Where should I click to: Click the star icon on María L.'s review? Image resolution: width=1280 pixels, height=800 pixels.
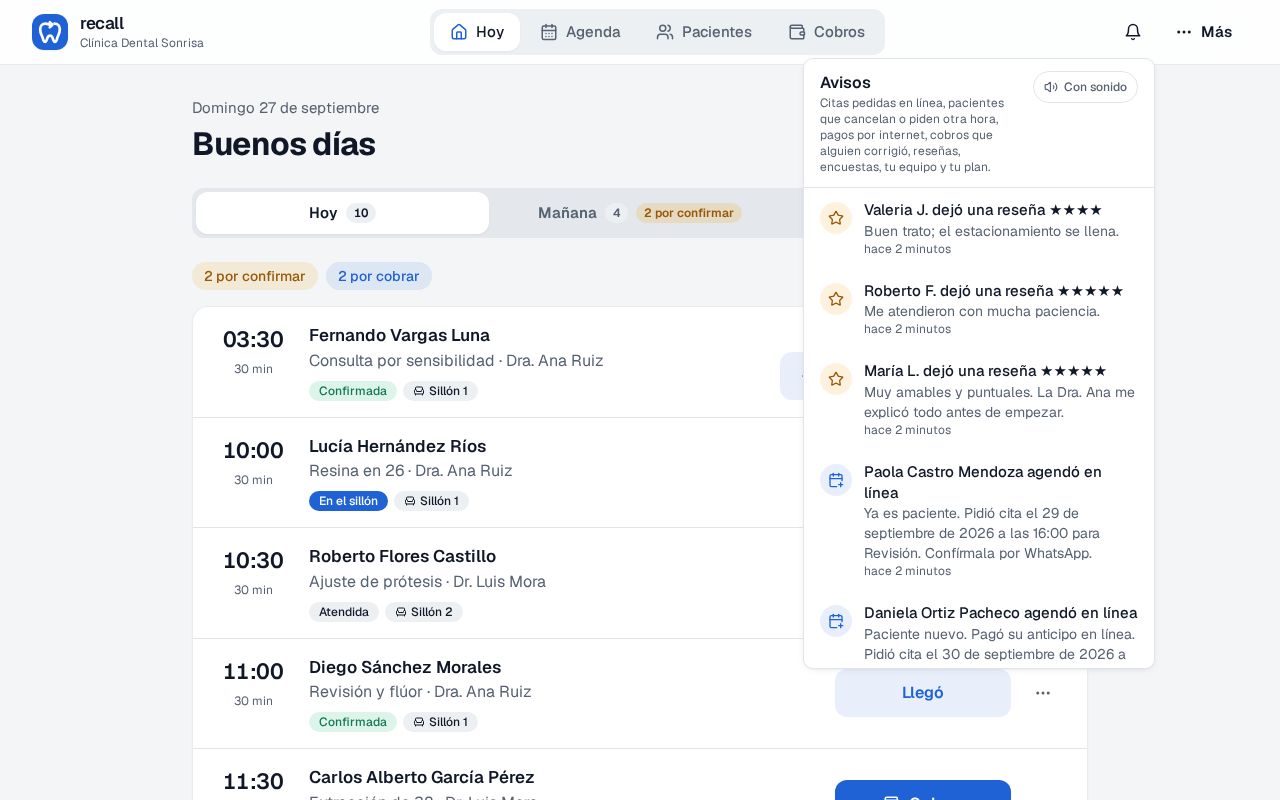(x=836, y=379)
